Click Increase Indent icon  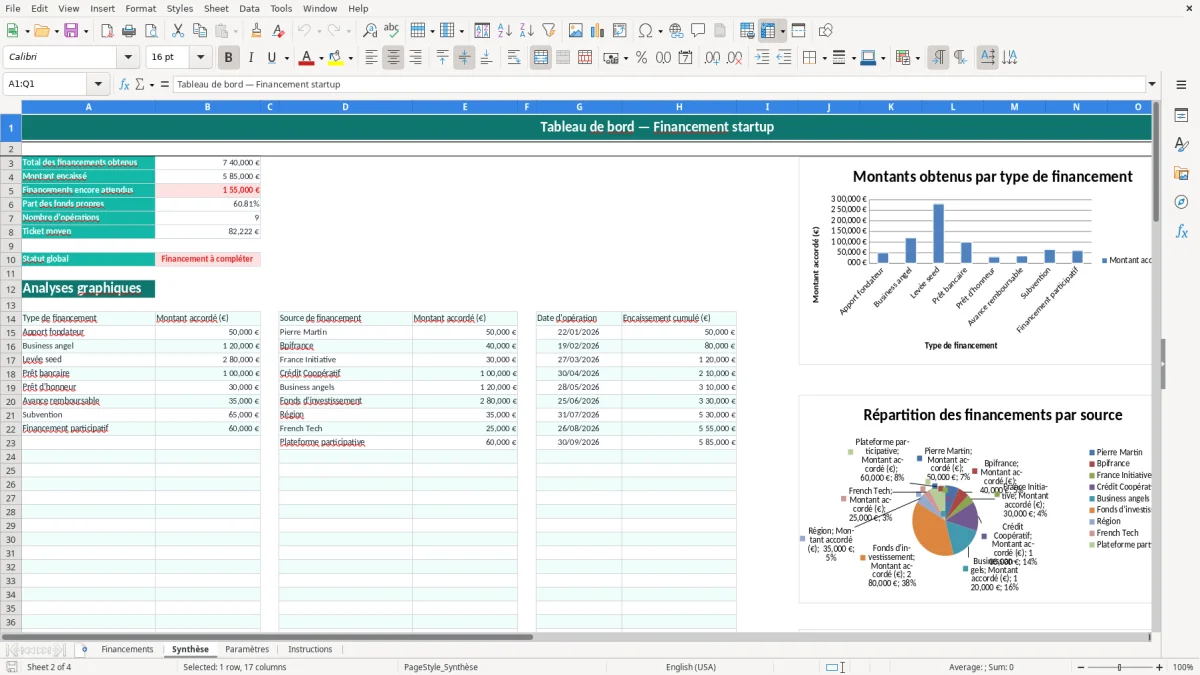[762, 58]
